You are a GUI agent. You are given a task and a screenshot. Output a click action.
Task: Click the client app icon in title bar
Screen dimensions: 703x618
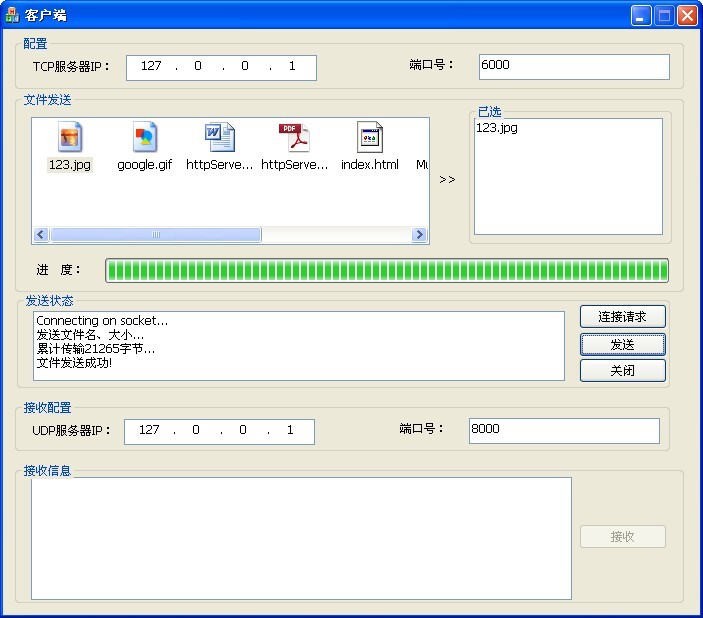pos(12,15)
